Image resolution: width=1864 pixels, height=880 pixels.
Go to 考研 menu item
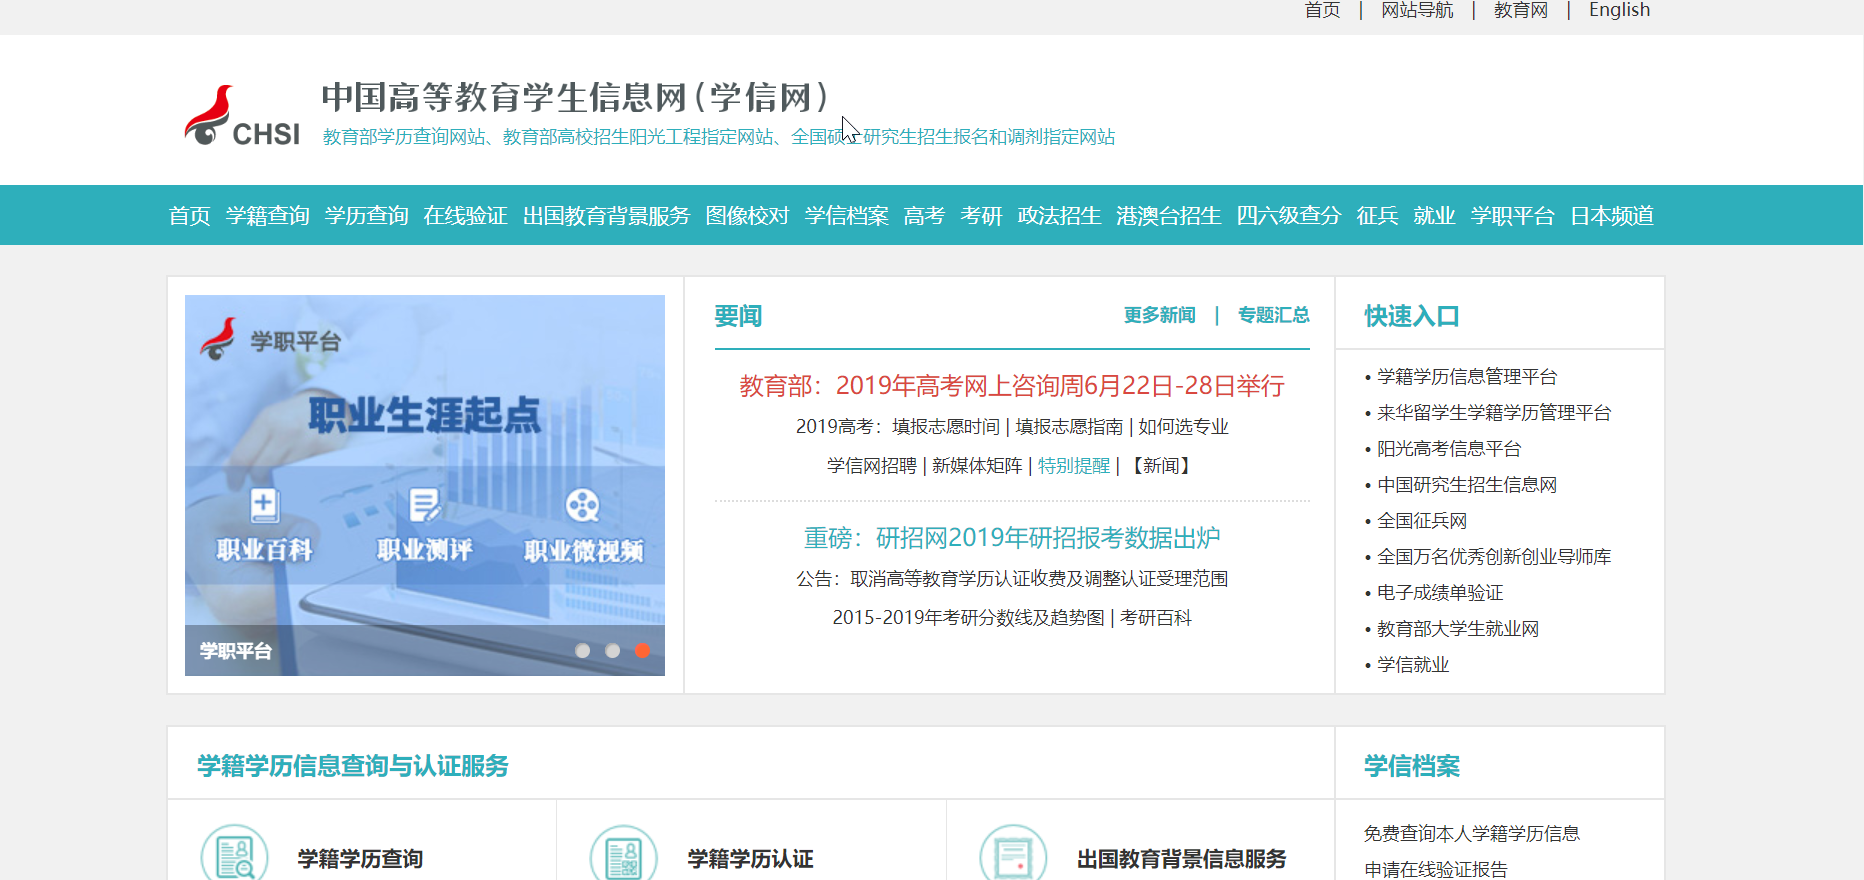click(981, 216)
